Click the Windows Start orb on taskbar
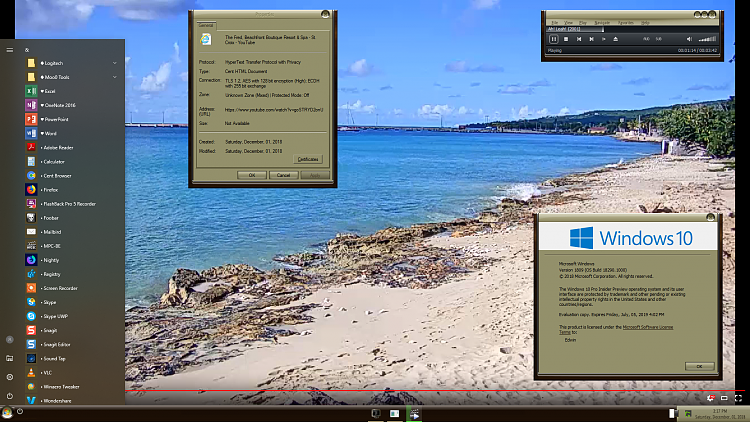 pyautogui.click(x=7, y=412)
